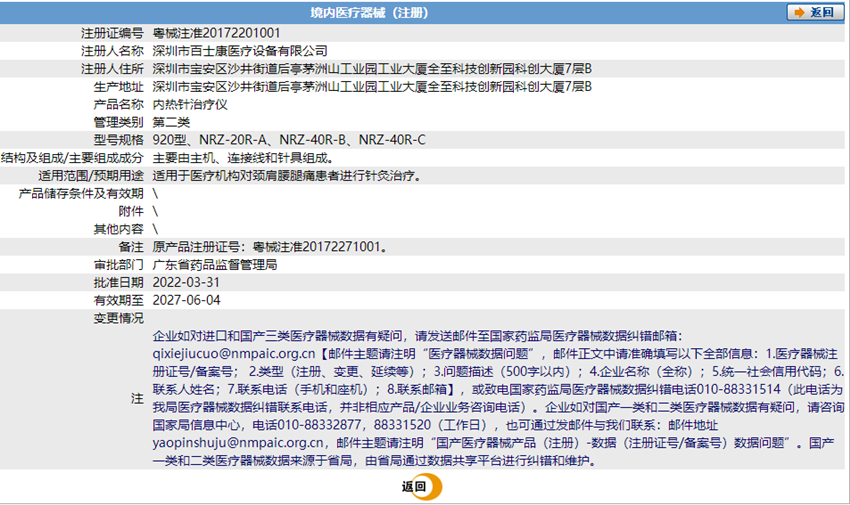Click approval date 2022-03-31
Image resolution: width=850 pixels, height=505 pixels.
coord(186,282)
